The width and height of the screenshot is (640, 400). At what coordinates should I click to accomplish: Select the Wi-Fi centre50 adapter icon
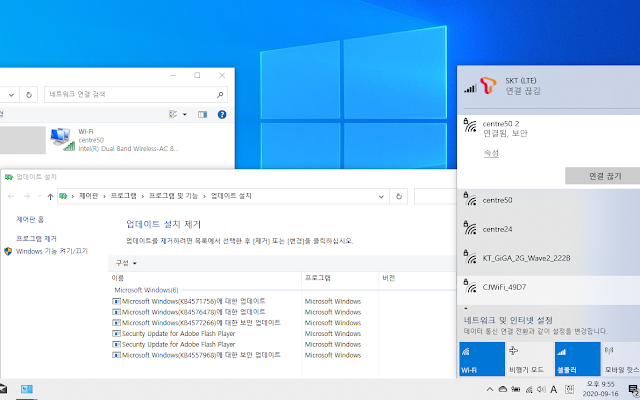coord(62,140)
